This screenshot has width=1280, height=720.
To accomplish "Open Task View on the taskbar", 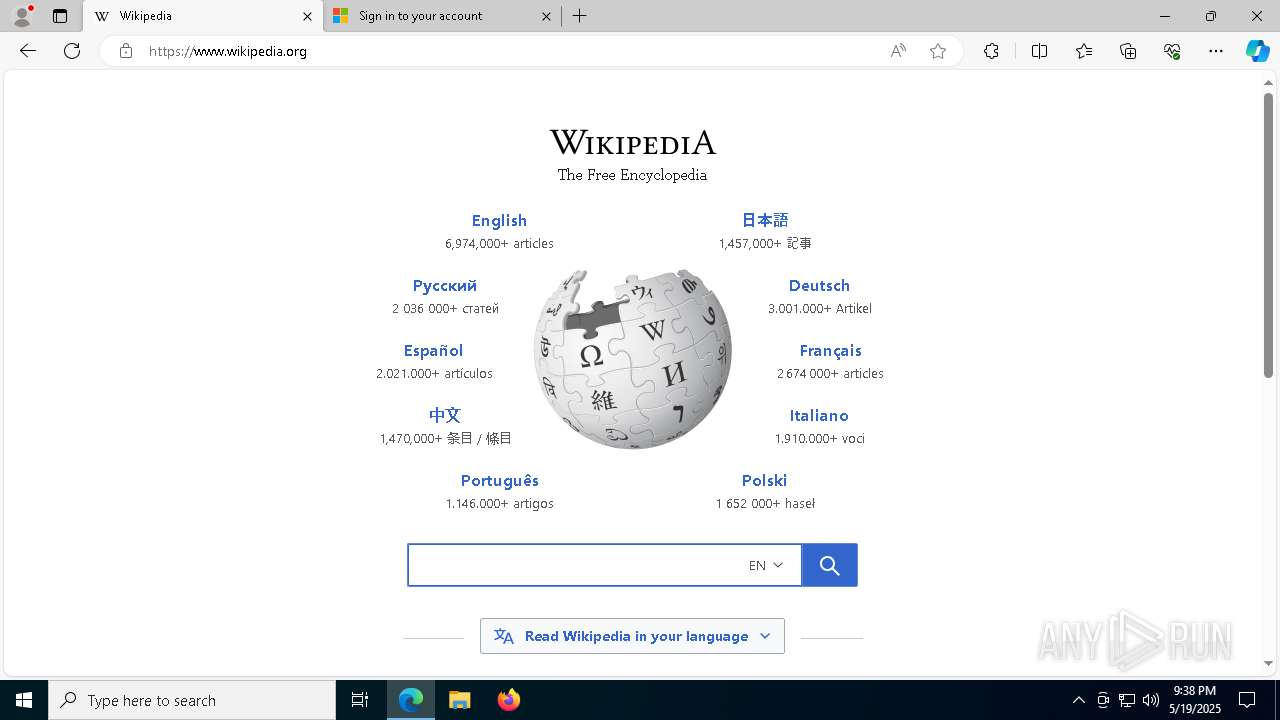I will coord(360,700).
